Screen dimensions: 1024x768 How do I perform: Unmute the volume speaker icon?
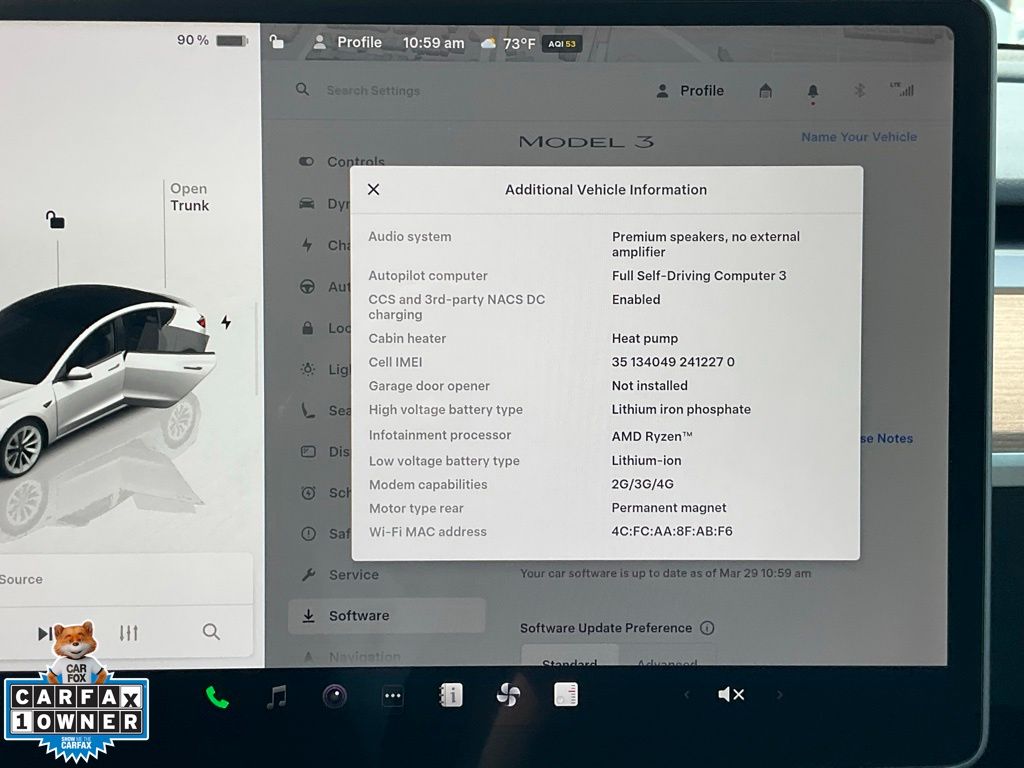731,695
